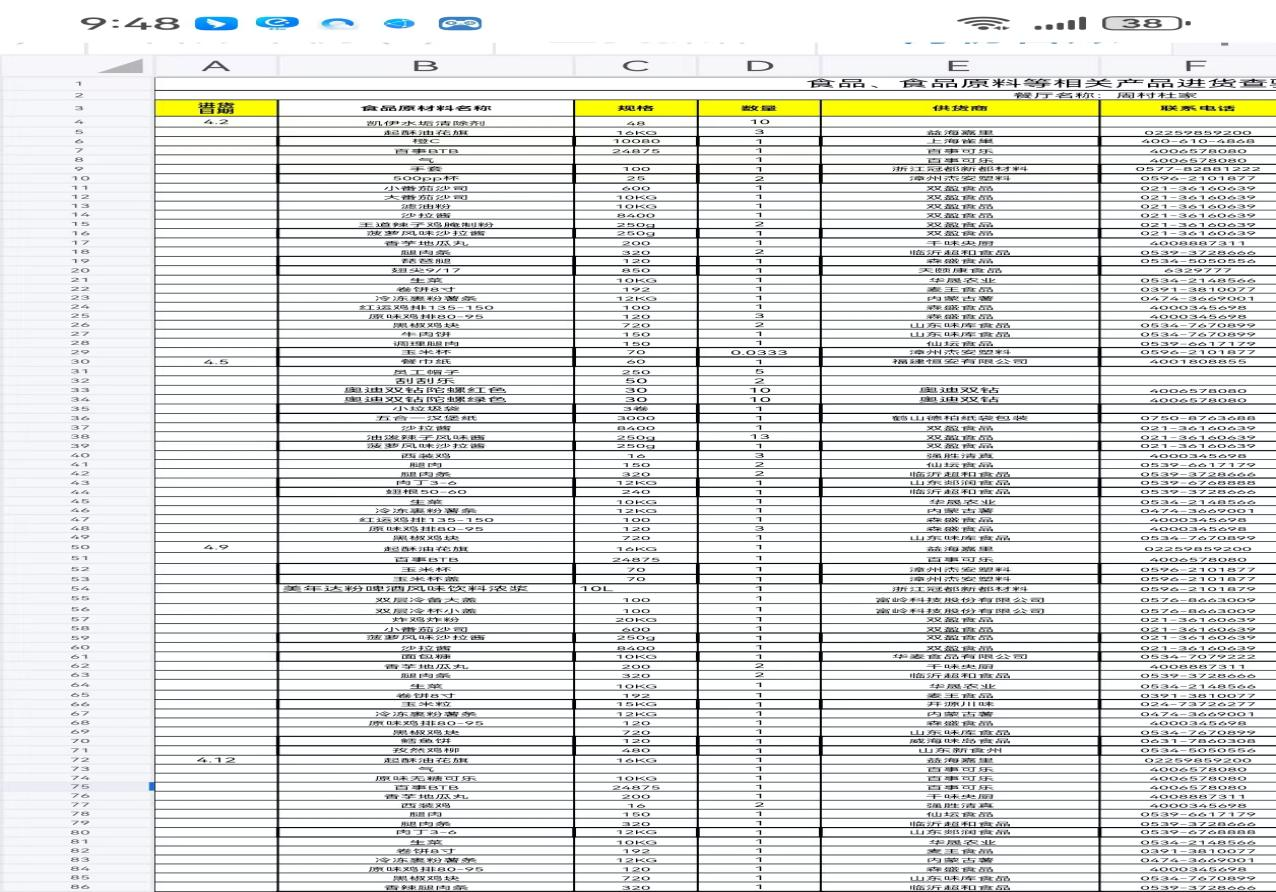1276x892 pixels.
Task: Click the phone number 0631-7860308
Action: coord(1188,741)
